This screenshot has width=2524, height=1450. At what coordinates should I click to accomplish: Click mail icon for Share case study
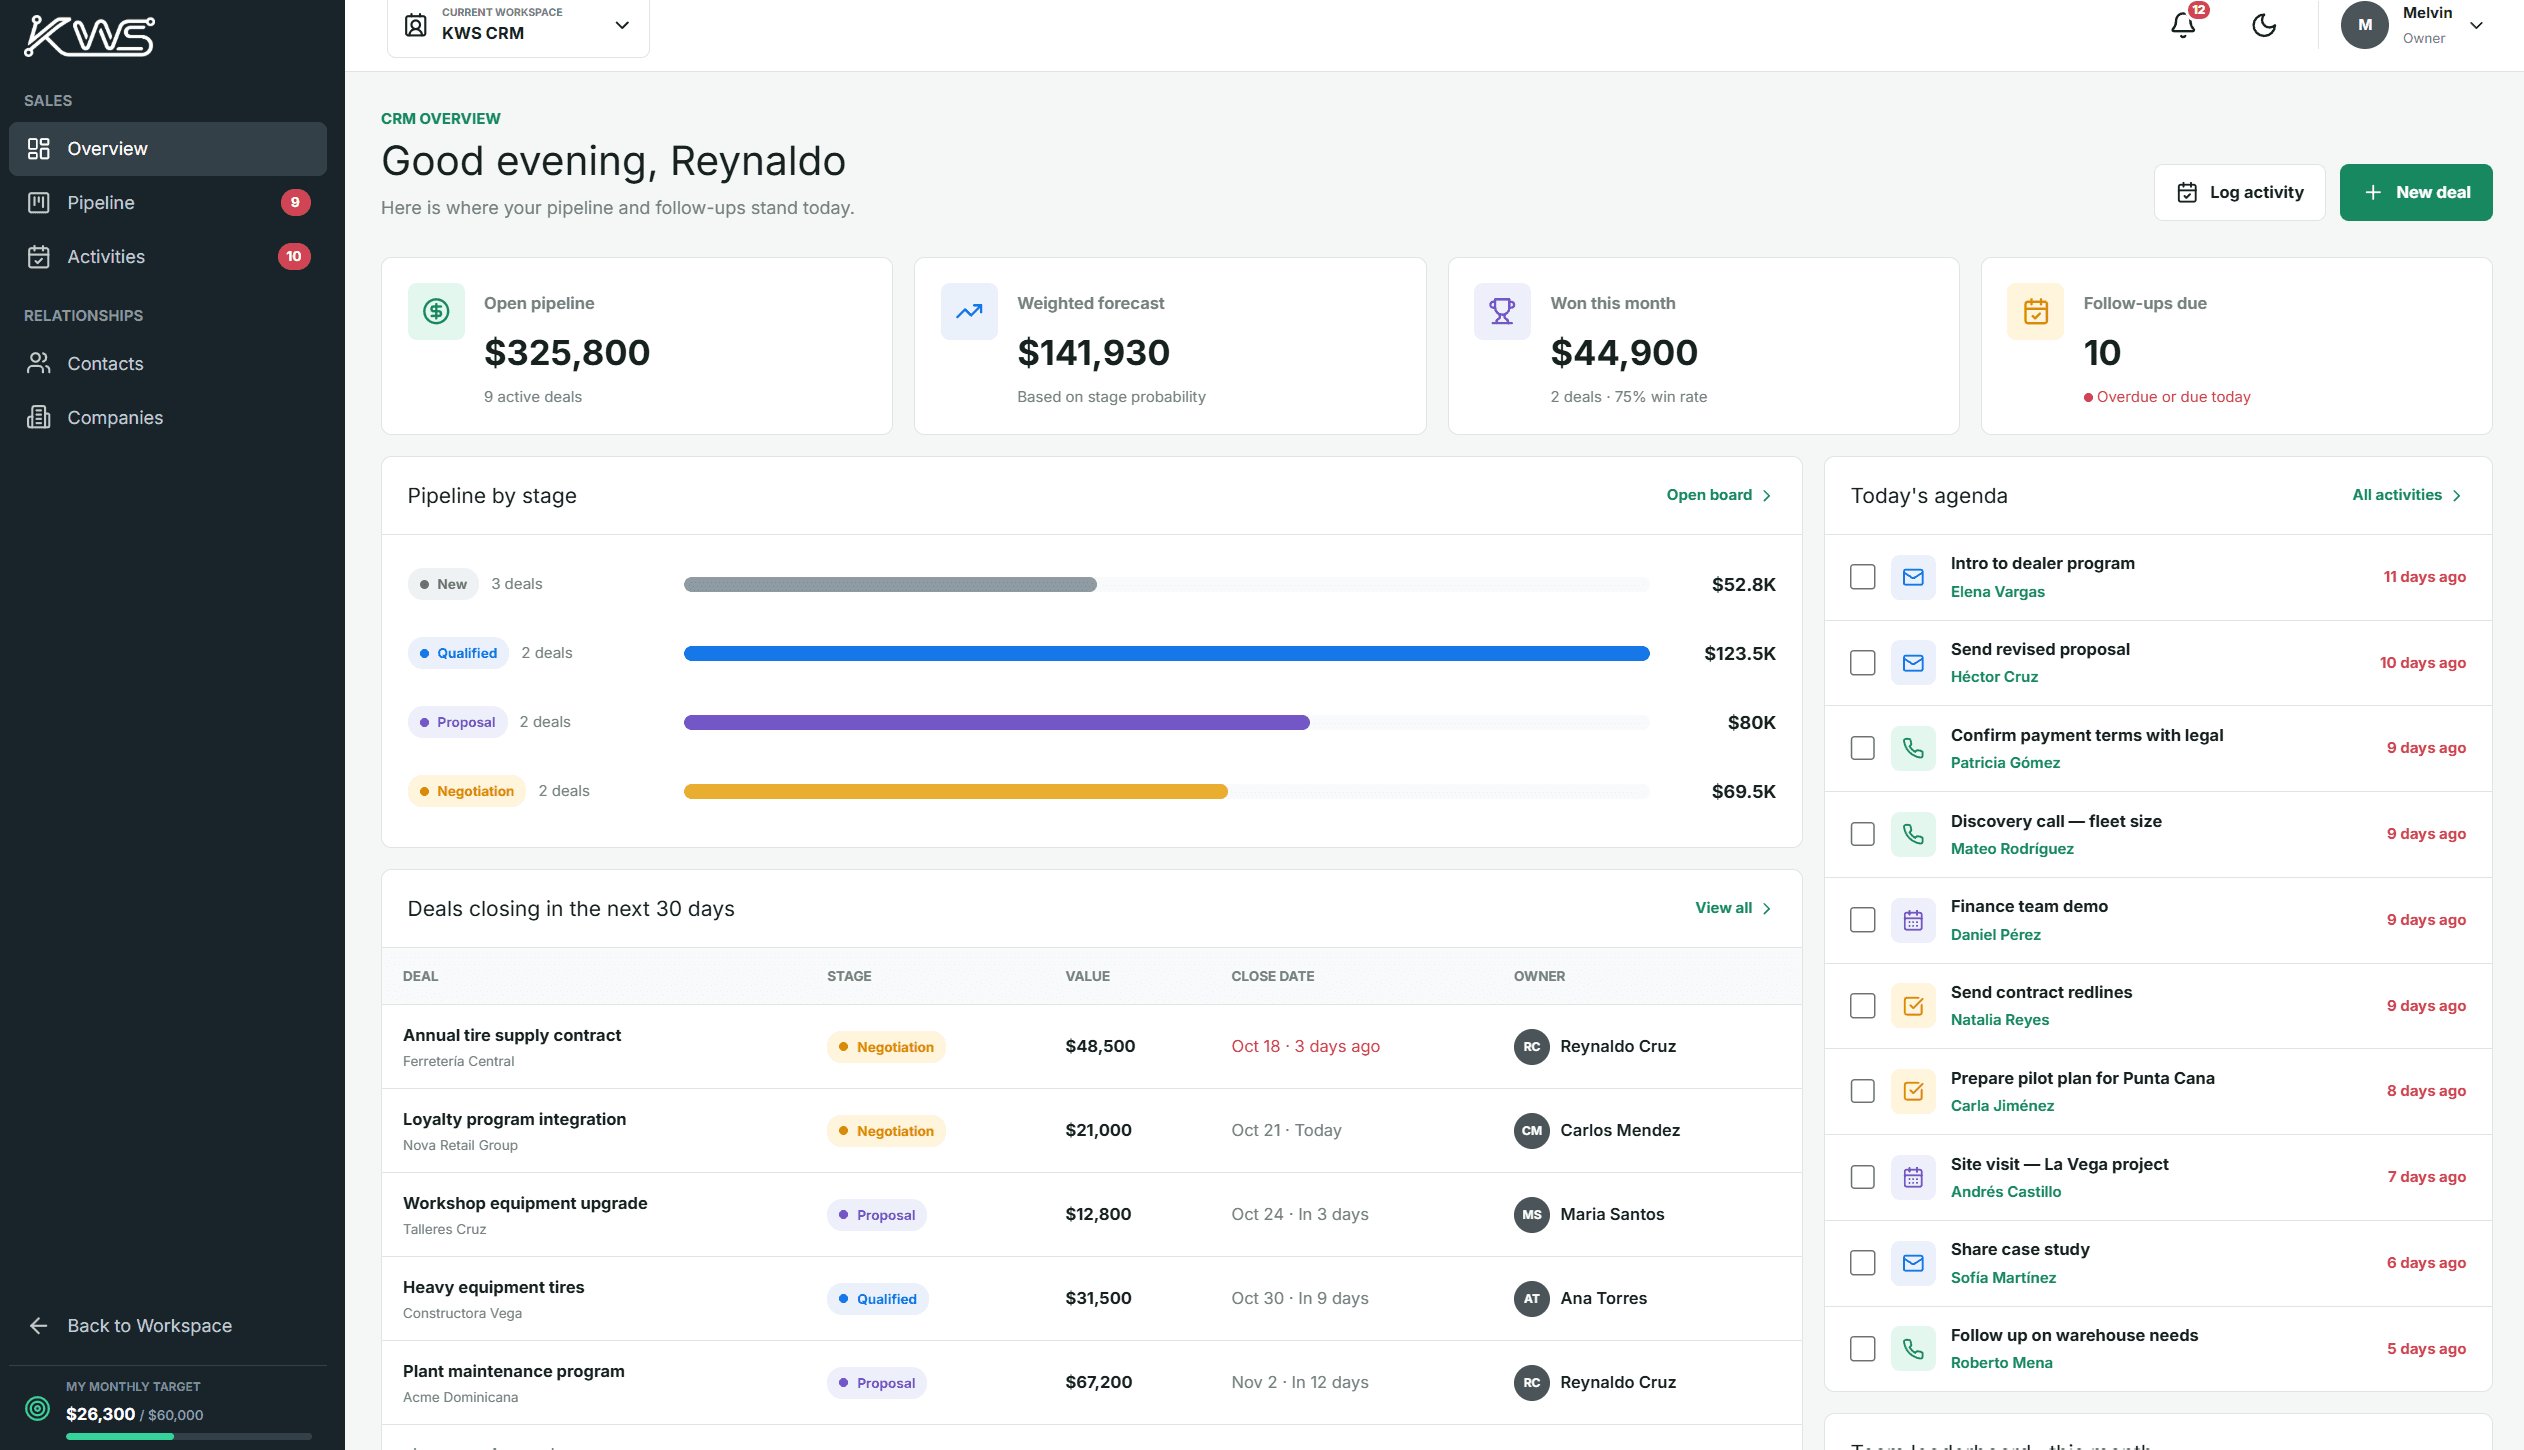1913,1263
